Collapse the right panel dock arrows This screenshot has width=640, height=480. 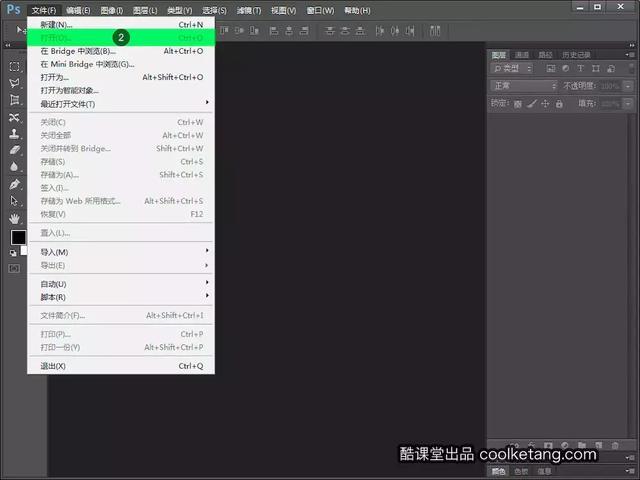[631, 45]
